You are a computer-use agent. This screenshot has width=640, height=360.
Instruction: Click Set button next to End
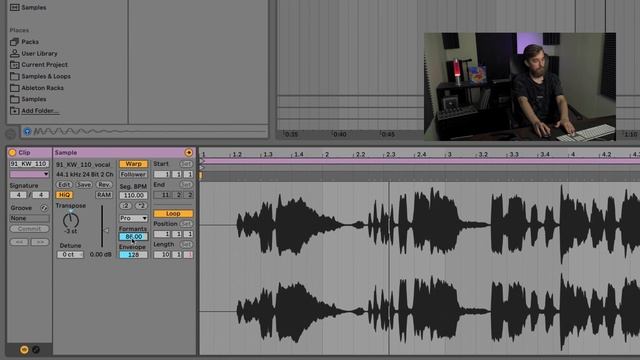[186, 184]
